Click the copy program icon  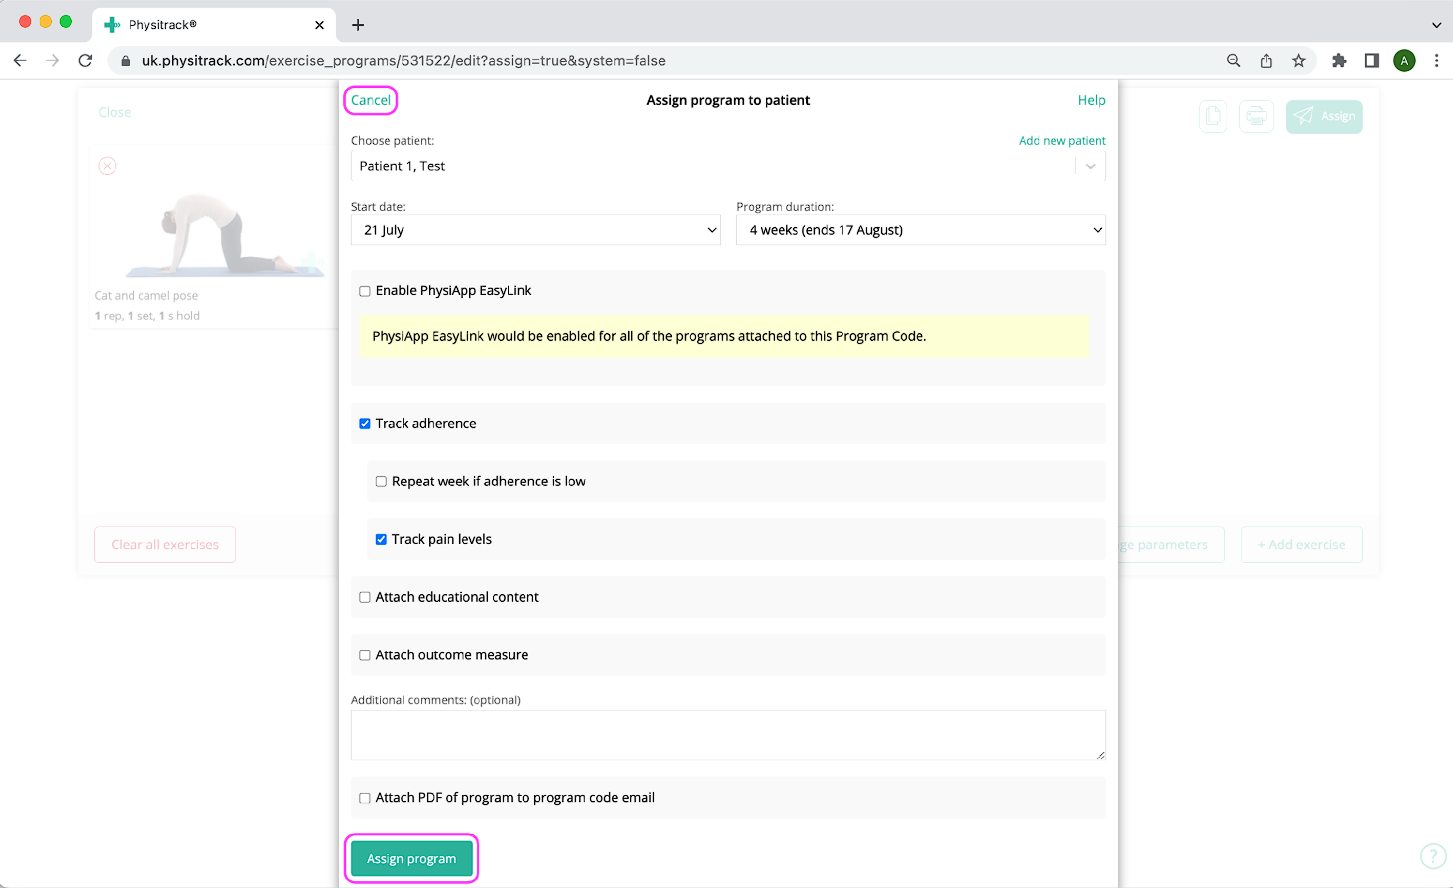(1213, 117)
